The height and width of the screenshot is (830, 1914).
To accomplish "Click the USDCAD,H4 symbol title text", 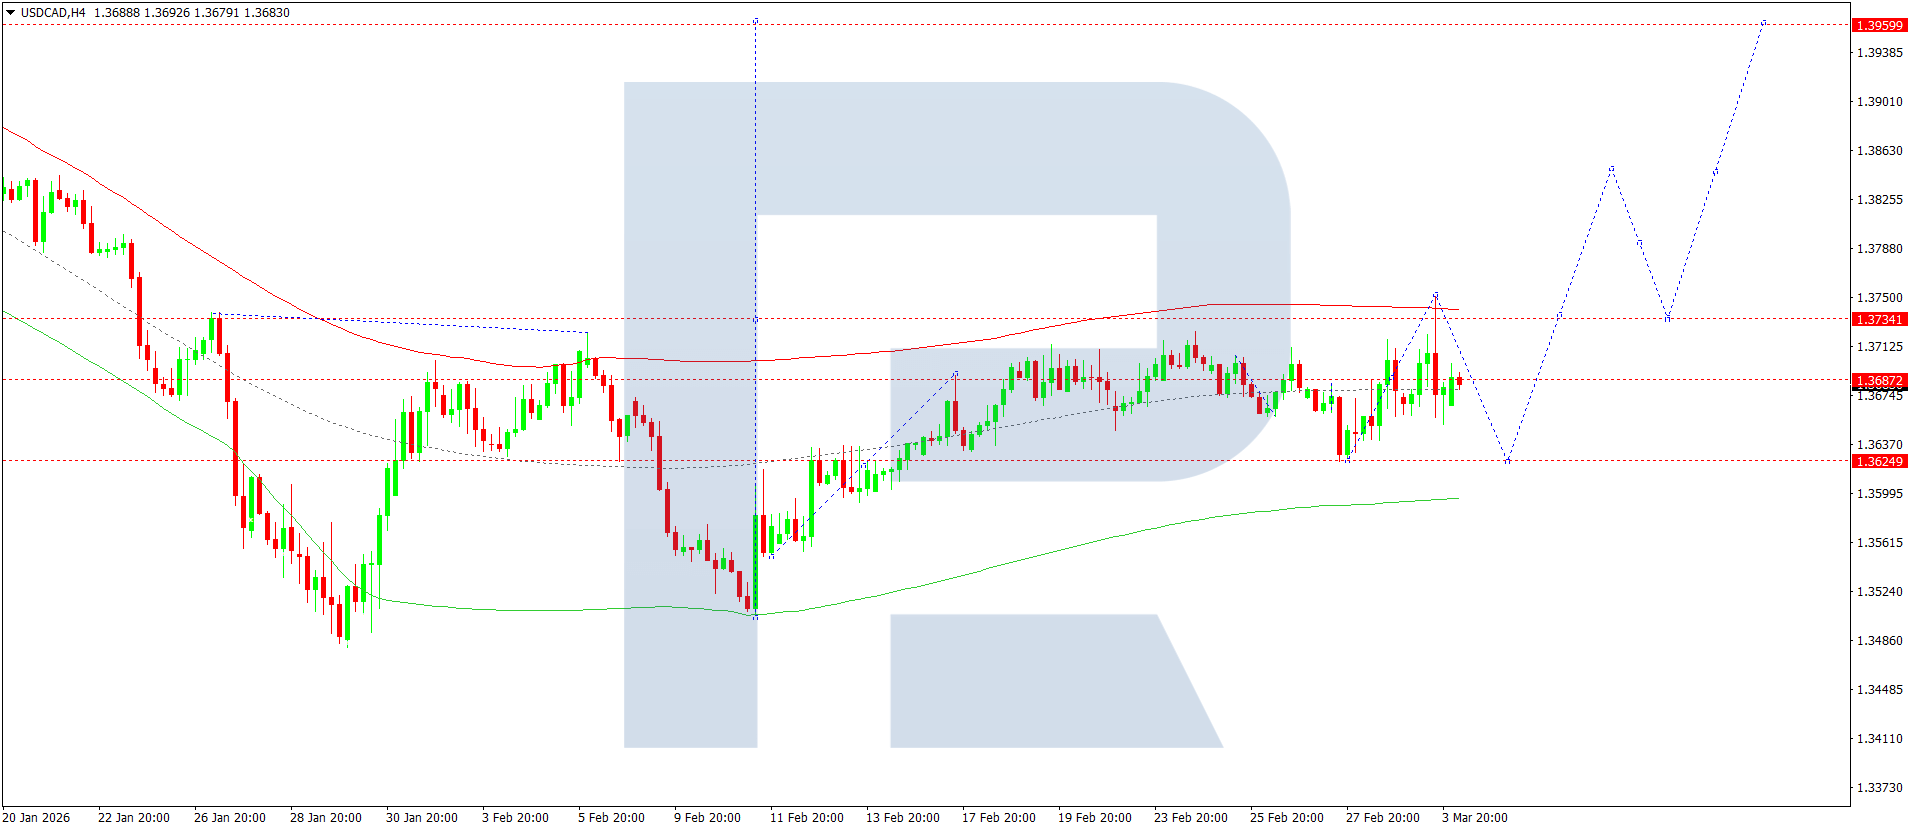I will [53, 13].
